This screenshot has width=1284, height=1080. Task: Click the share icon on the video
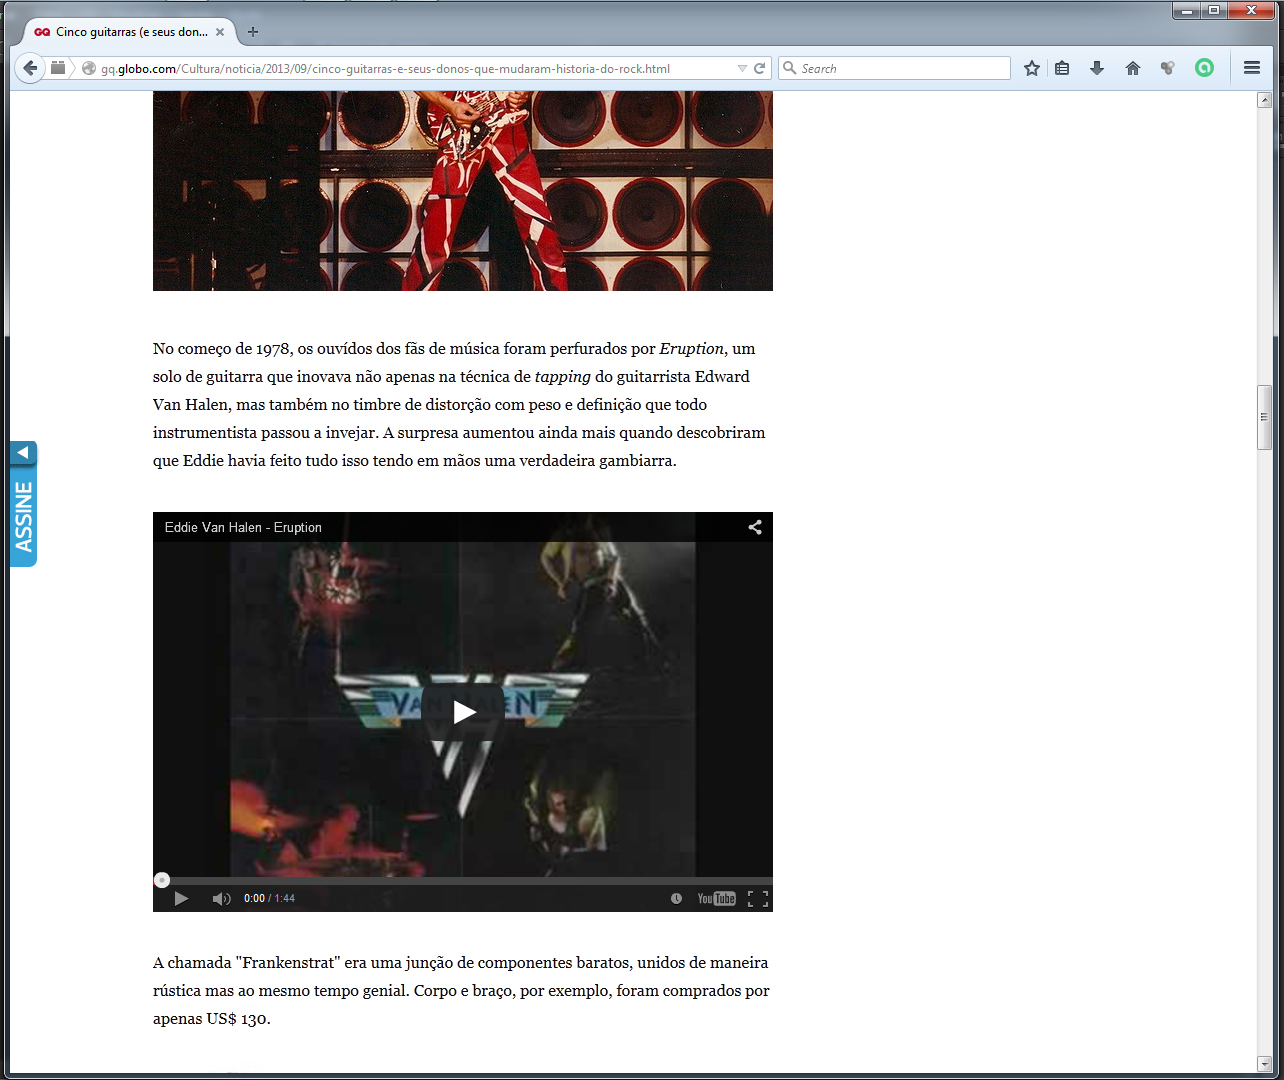(755, 527)
